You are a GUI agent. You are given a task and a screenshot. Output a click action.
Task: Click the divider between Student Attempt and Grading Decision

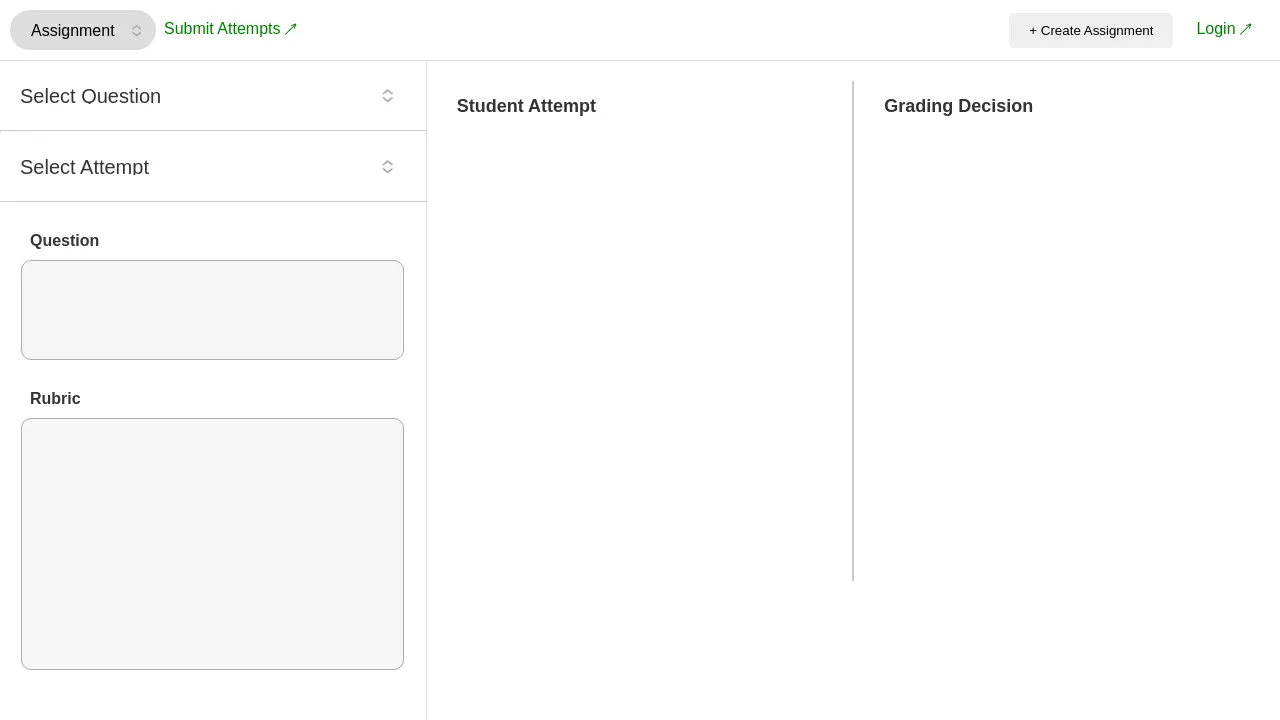(x=853, y=330)
